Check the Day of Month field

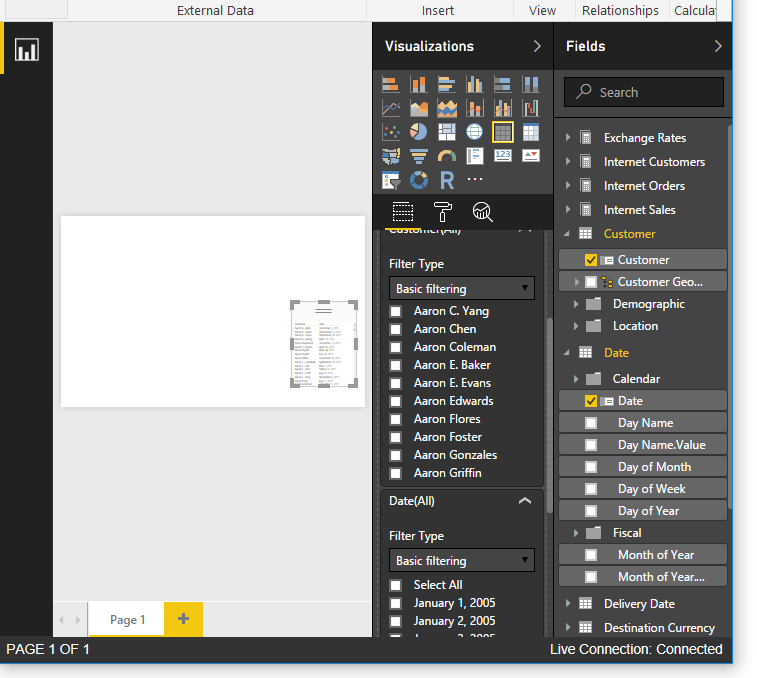[591, 467]
